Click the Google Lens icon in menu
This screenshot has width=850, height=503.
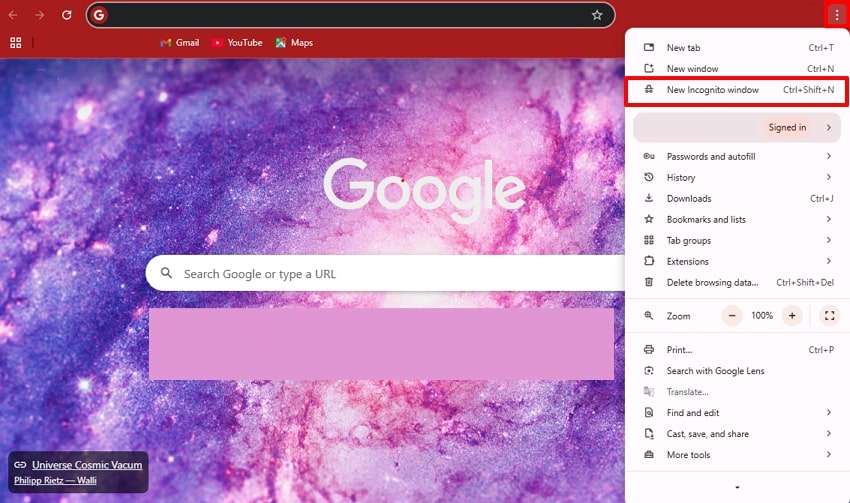648,371
